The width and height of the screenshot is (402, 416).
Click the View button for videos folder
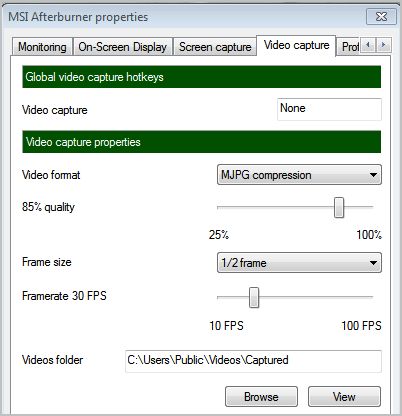tap(344, 397)
